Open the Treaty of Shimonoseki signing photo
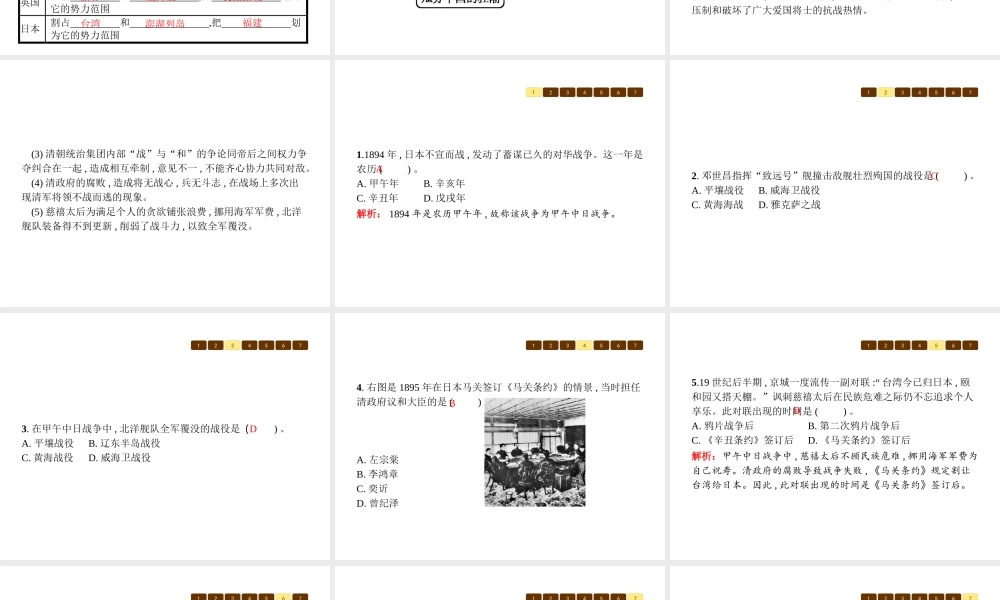Image resolution: width=1000 pixels, height=600 pixels. [x=534, y=452]
